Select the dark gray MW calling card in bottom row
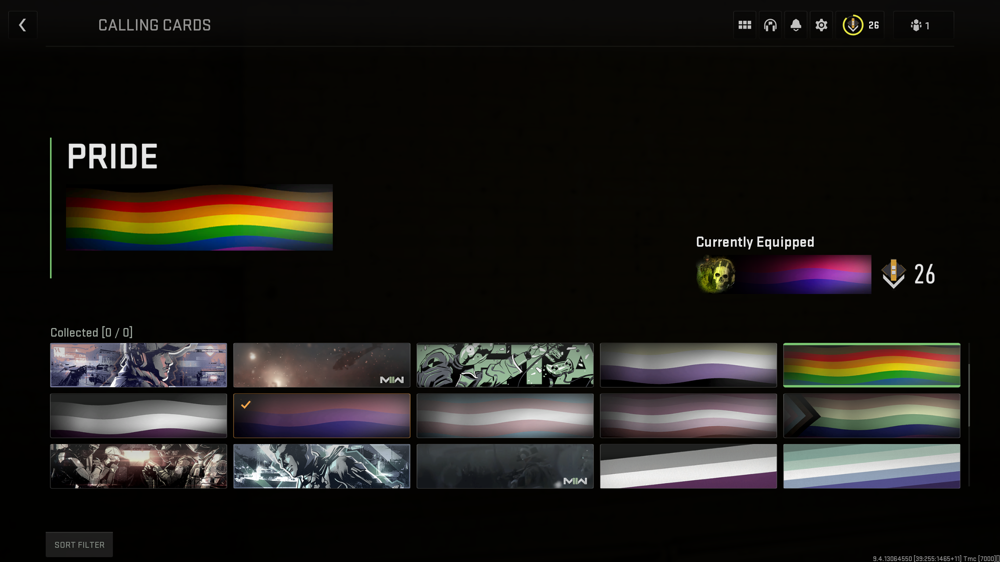 pos(505,466)
